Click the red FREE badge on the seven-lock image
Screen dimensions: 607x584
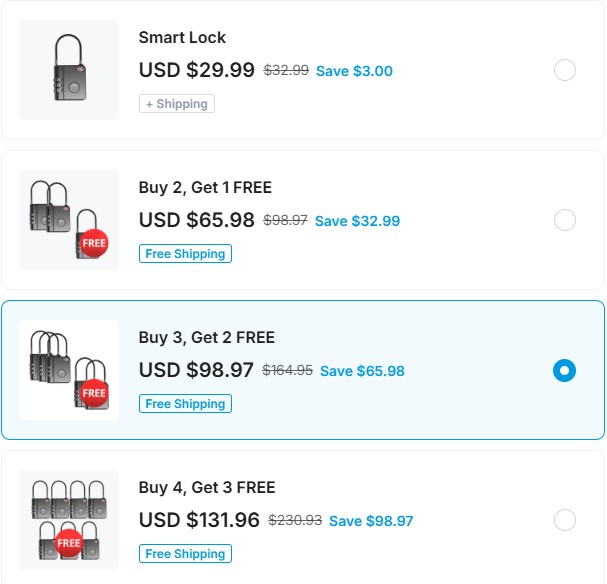pos(69,543)
